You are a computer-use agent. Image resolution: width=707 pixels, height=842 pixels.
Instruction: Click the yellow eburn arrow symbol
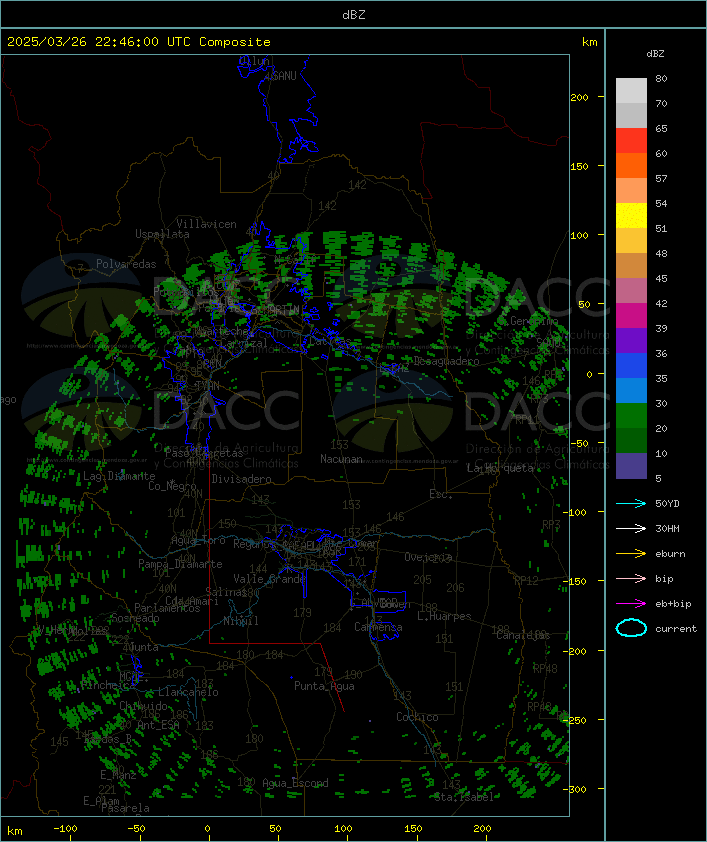pyautogui.click(x=631, y=554)
